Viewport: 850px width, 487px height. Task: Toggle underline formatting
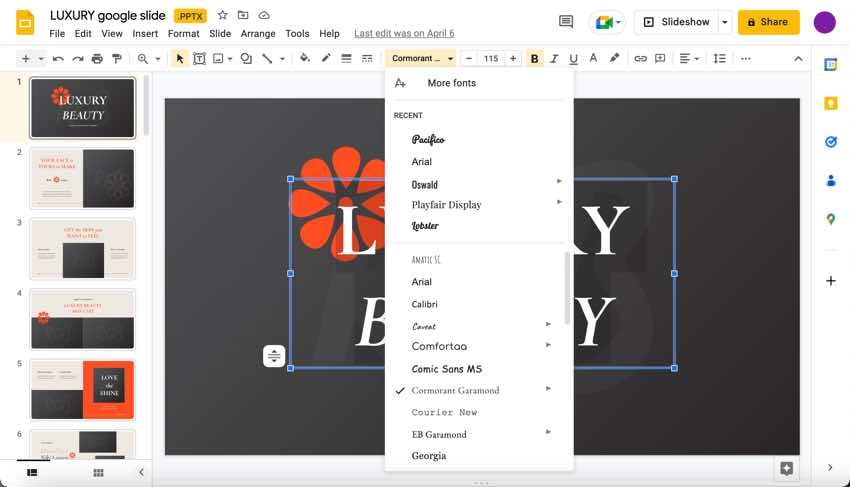(574, 59)
